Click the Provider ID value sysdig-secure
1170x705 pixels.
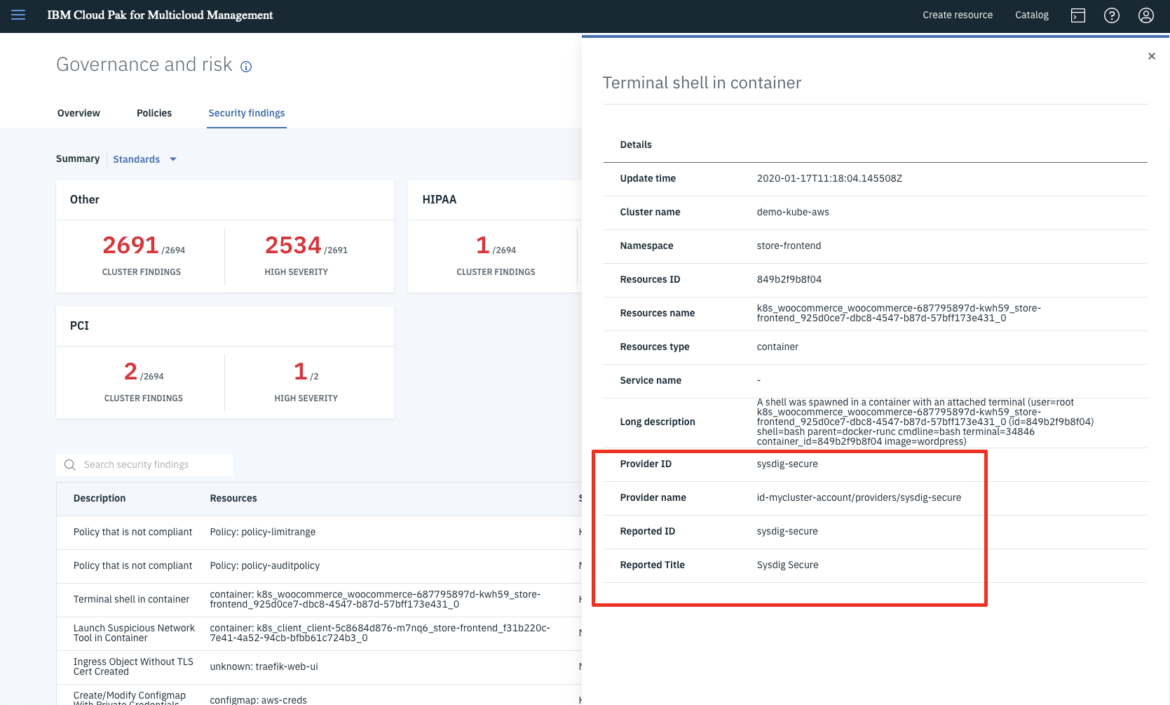pyautogui.click(x=787, y=463)
